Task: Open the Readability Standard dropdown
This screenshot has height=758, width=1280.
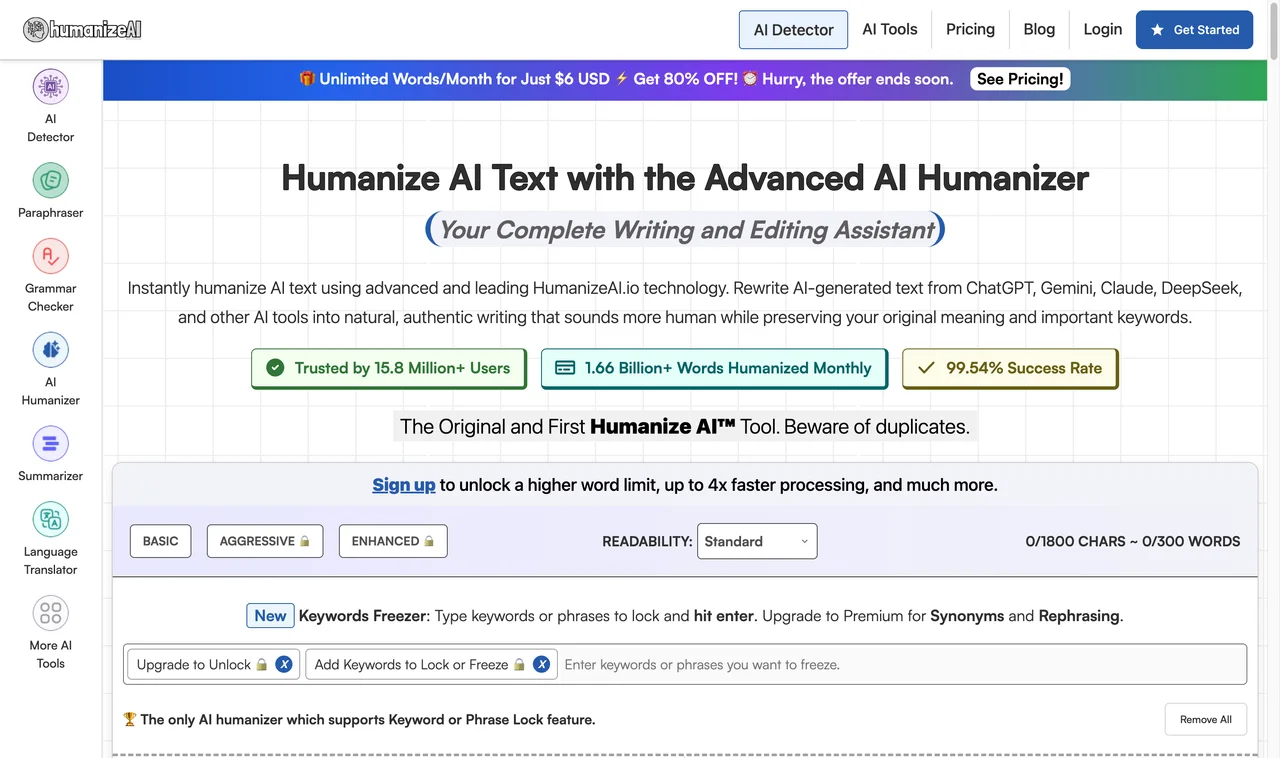Action: click(757, 541)
